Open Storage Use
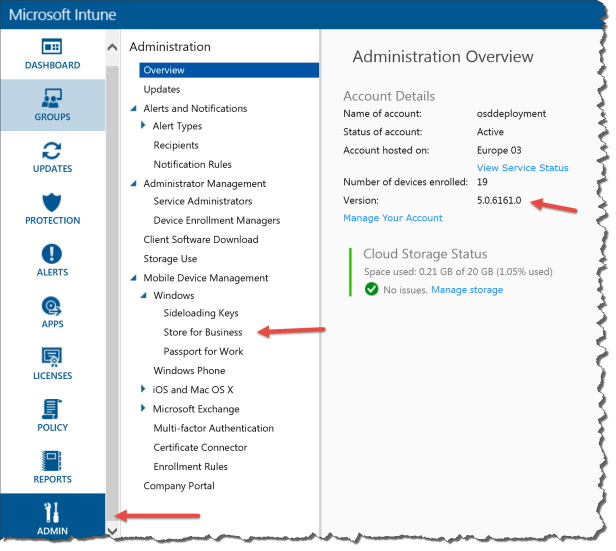The width and height of the screenshot is (616, 551). pyautogui.click(x=170, y=259)
